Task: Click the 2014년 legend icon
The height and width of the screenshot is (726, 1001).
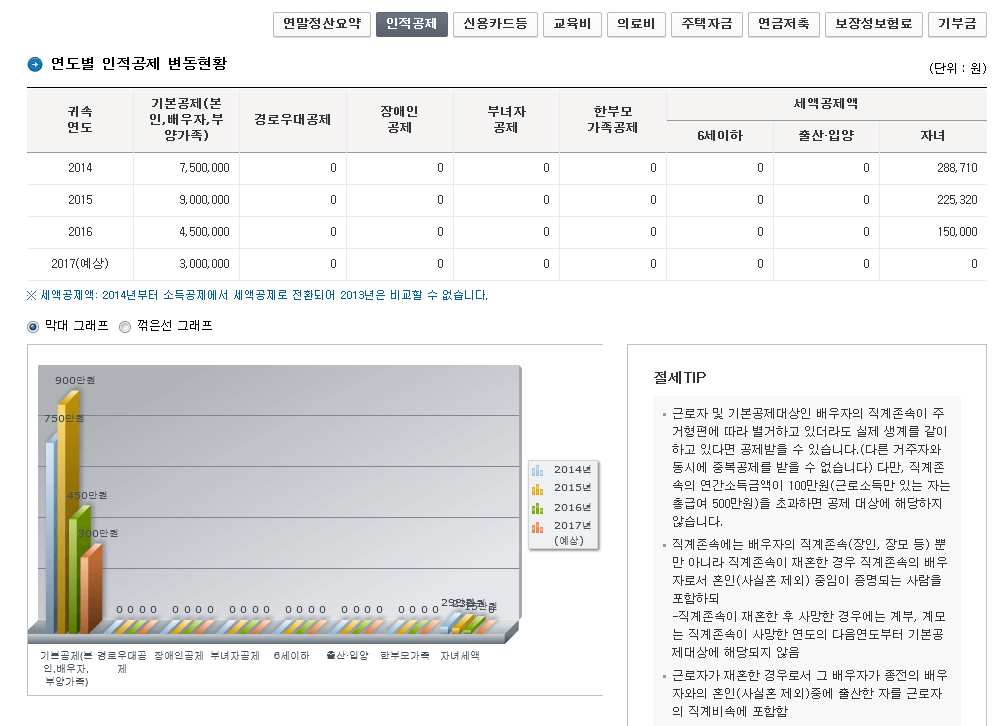Action: click(538, 470)
